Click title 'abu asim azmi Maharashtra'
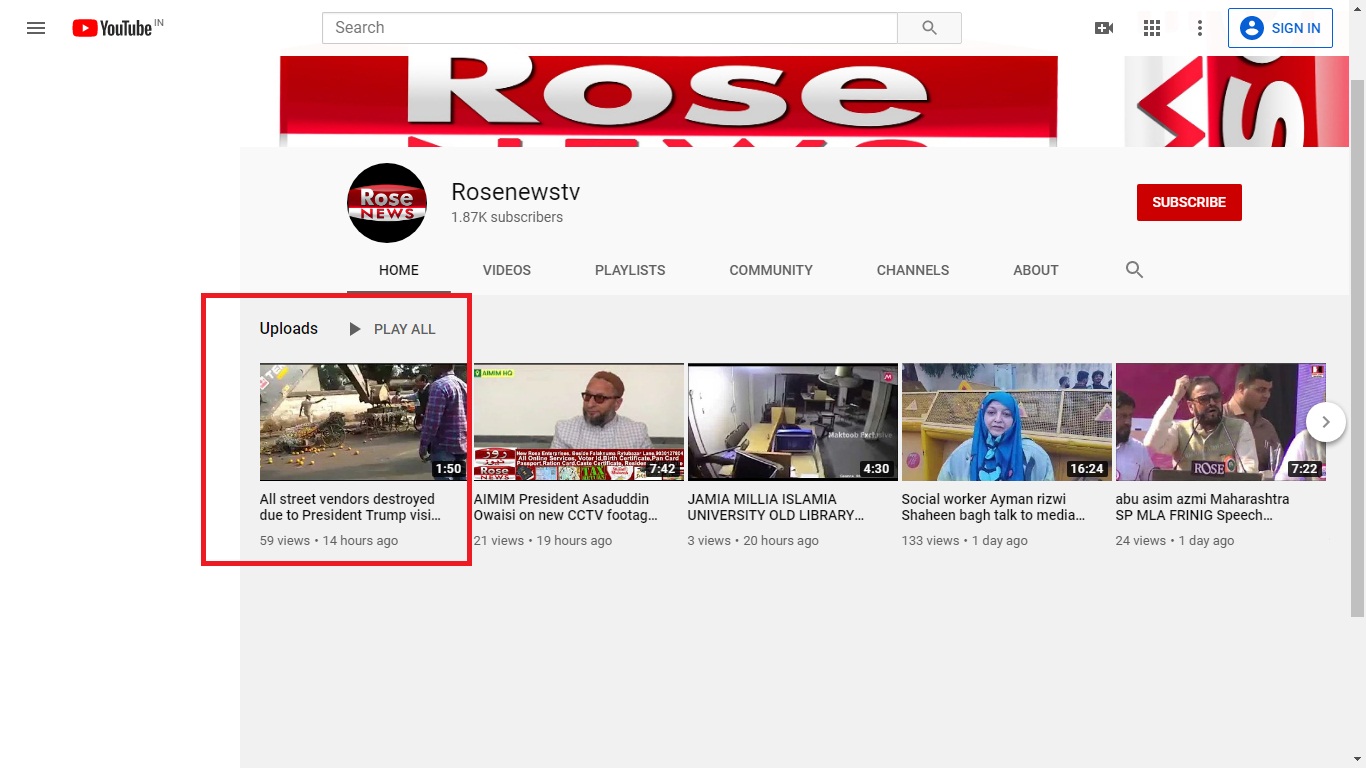This screenshot has width=1366, height=768. click(1203, 507)
